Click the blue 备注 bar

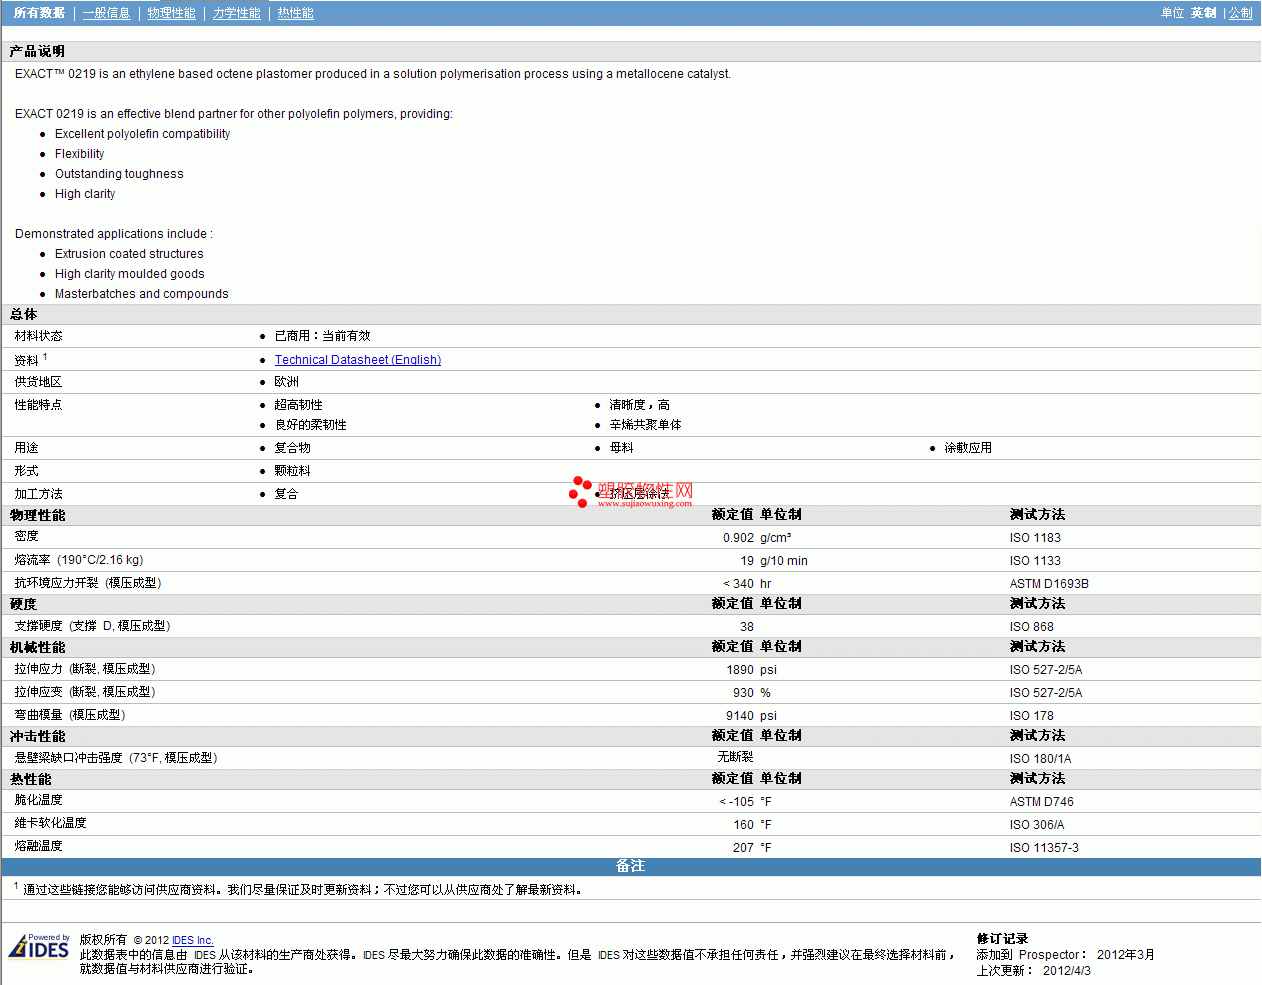pyautogui.click(x=630, y=866)
